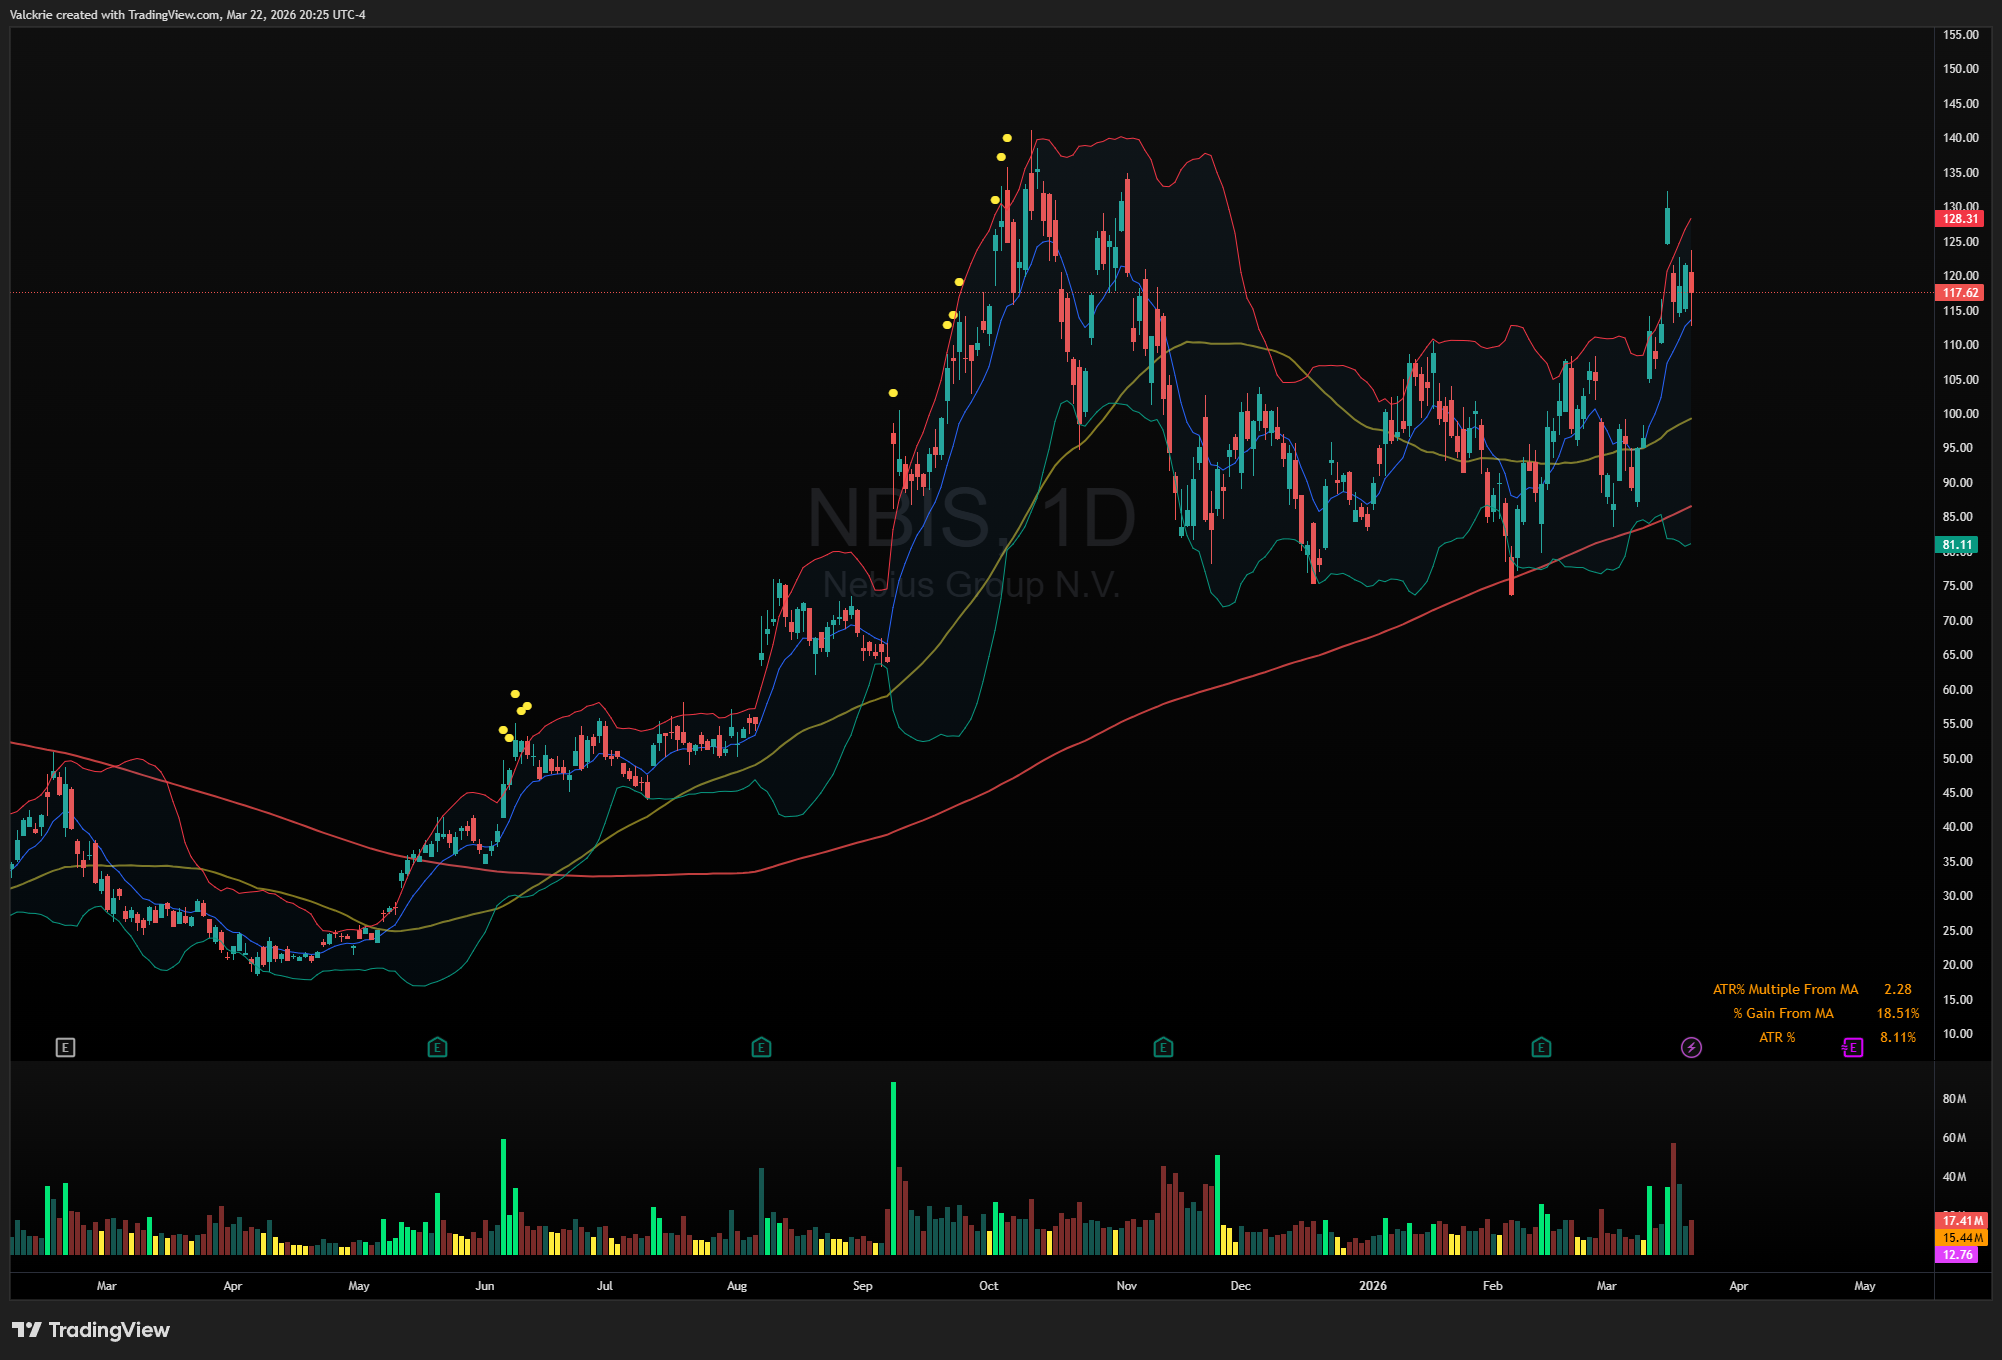Image resolution: width=2002 pixels, height=1360 pixels.
Task: Click the earnings marker in late May
Action: pyautogui.click(x=437, y=1047)
